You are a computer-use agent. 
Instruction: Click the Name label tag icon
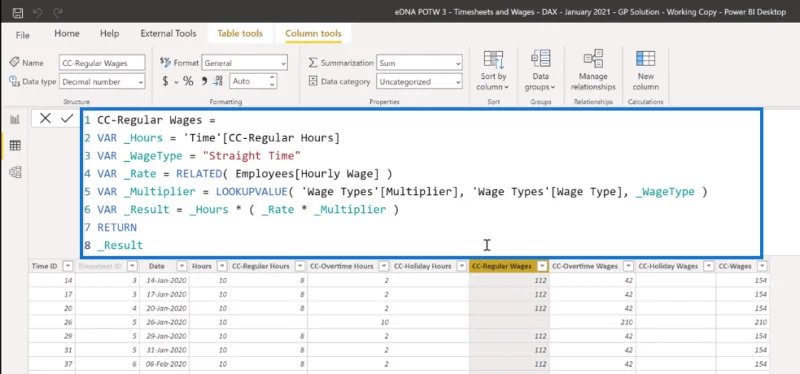[14, 62]
